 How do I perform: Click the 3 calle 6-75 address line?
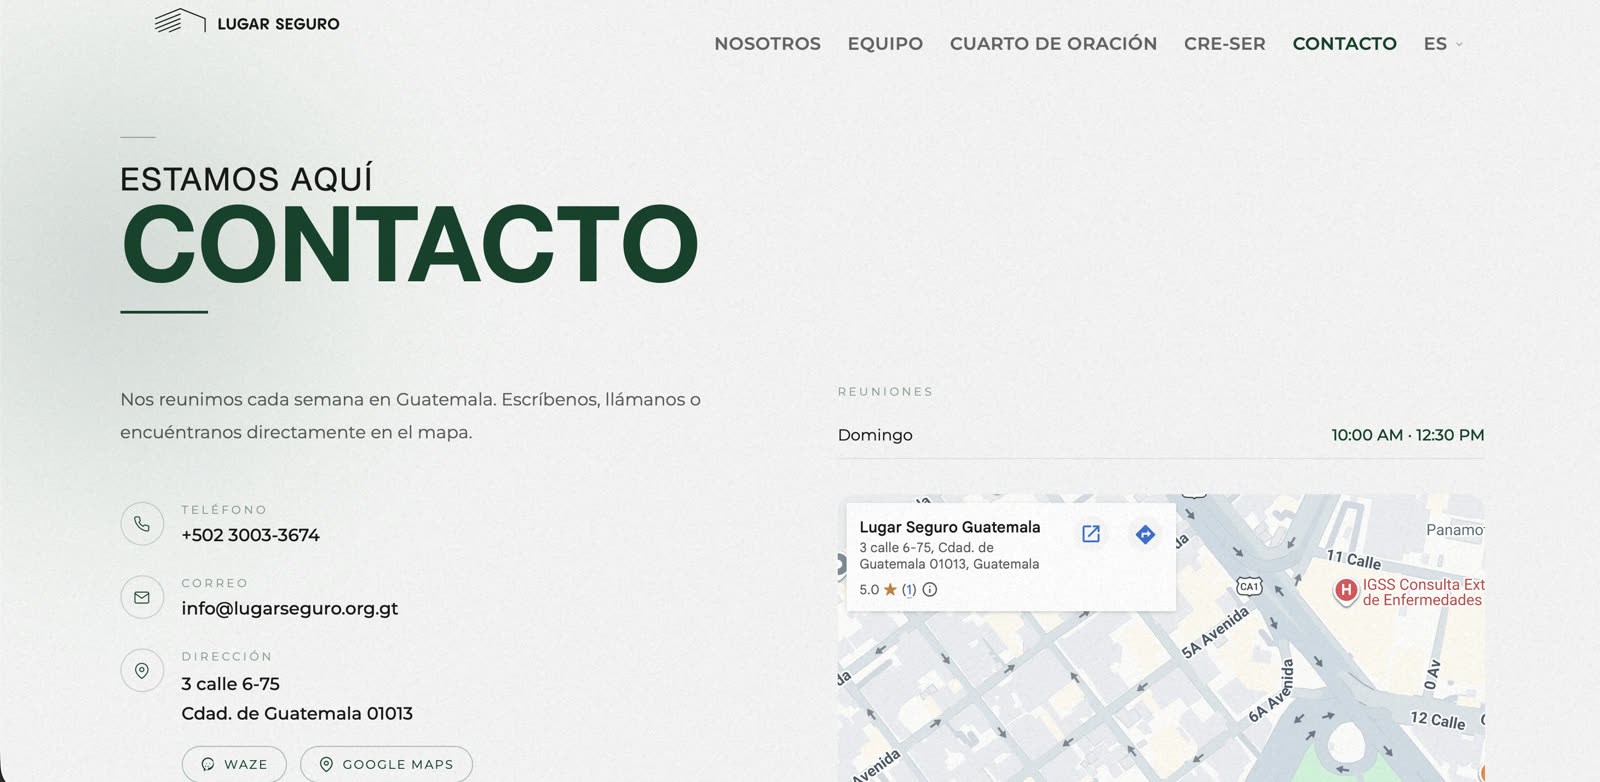230,684
